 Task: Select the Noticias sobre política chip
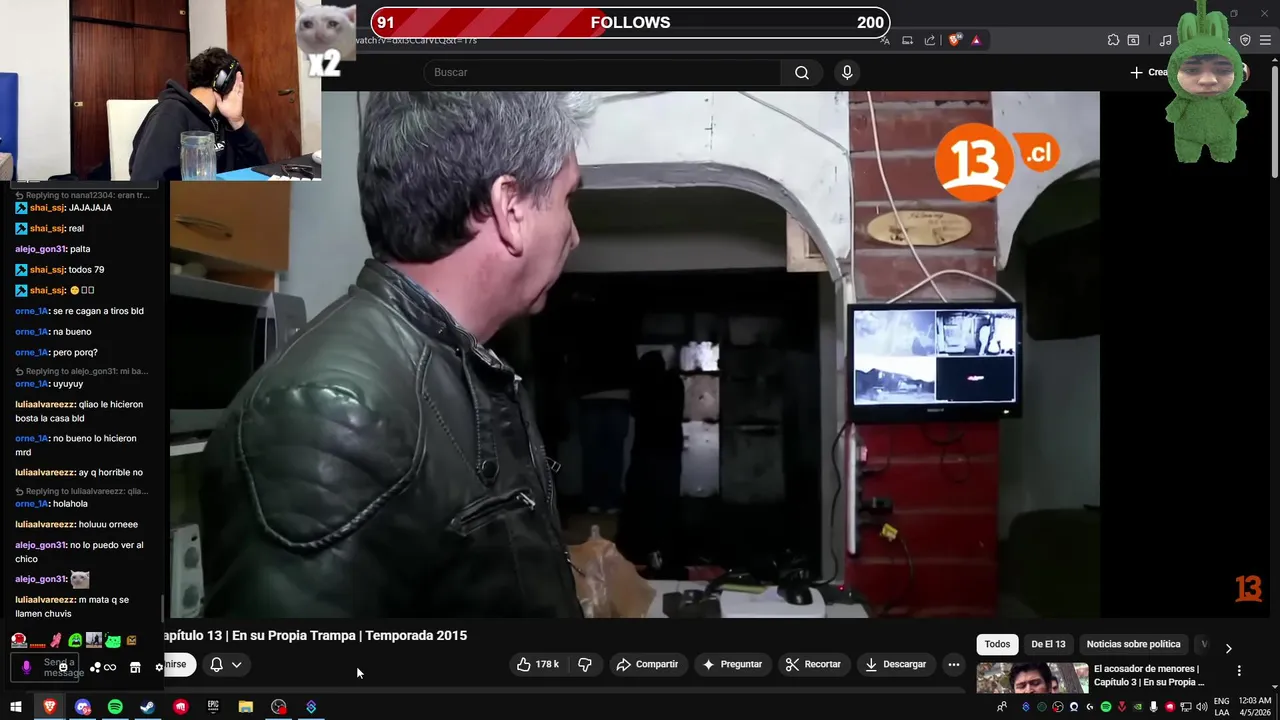coord(1133,644)
